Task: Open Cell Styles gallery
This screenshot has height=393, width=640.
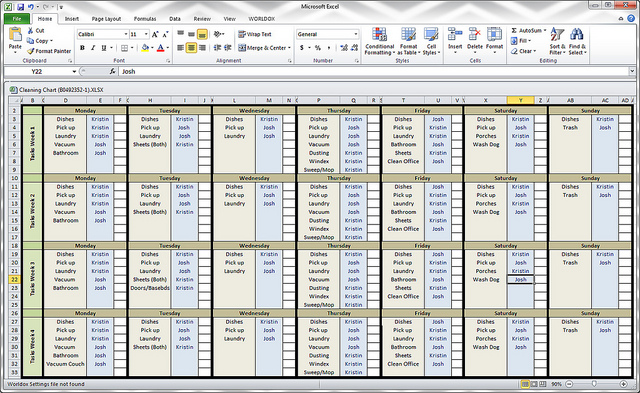Action: 431,41
